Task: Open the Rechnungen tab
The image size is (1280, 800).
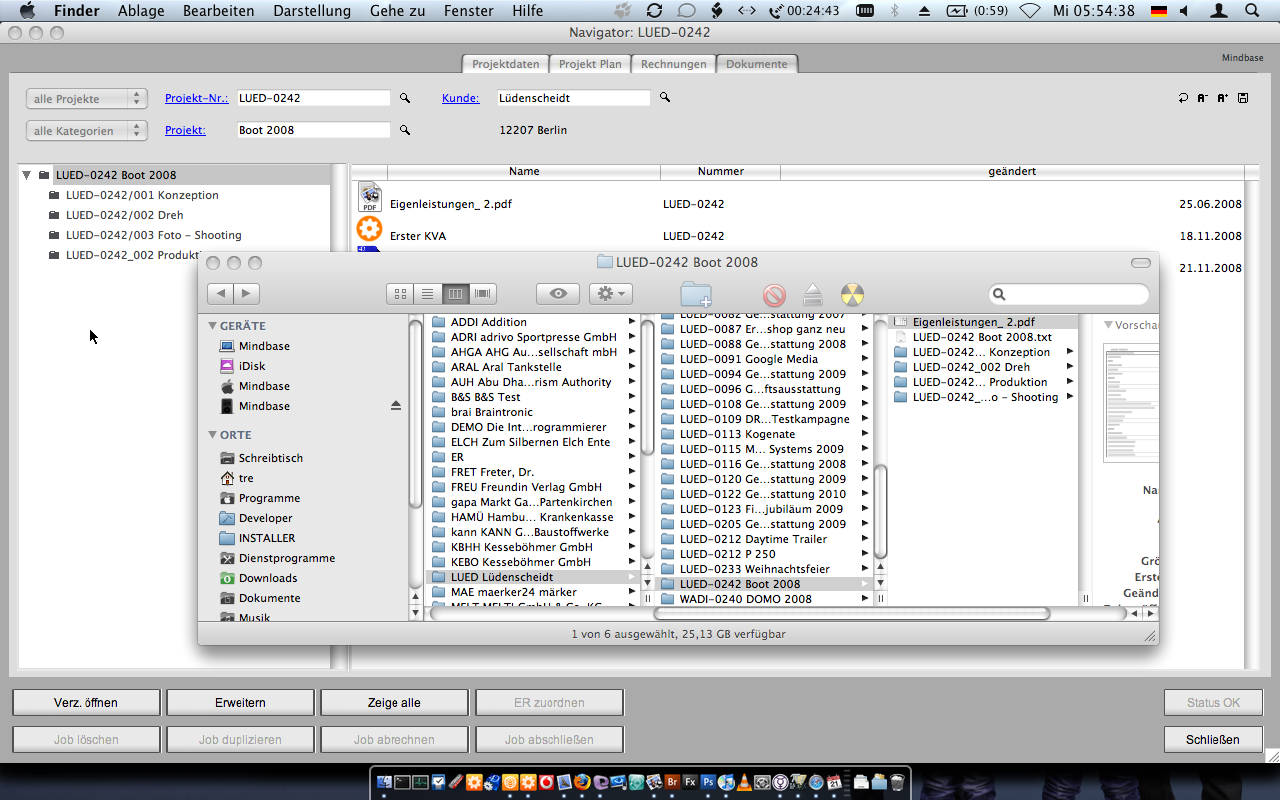Action: pyautogui.click(x=673, y=64)
